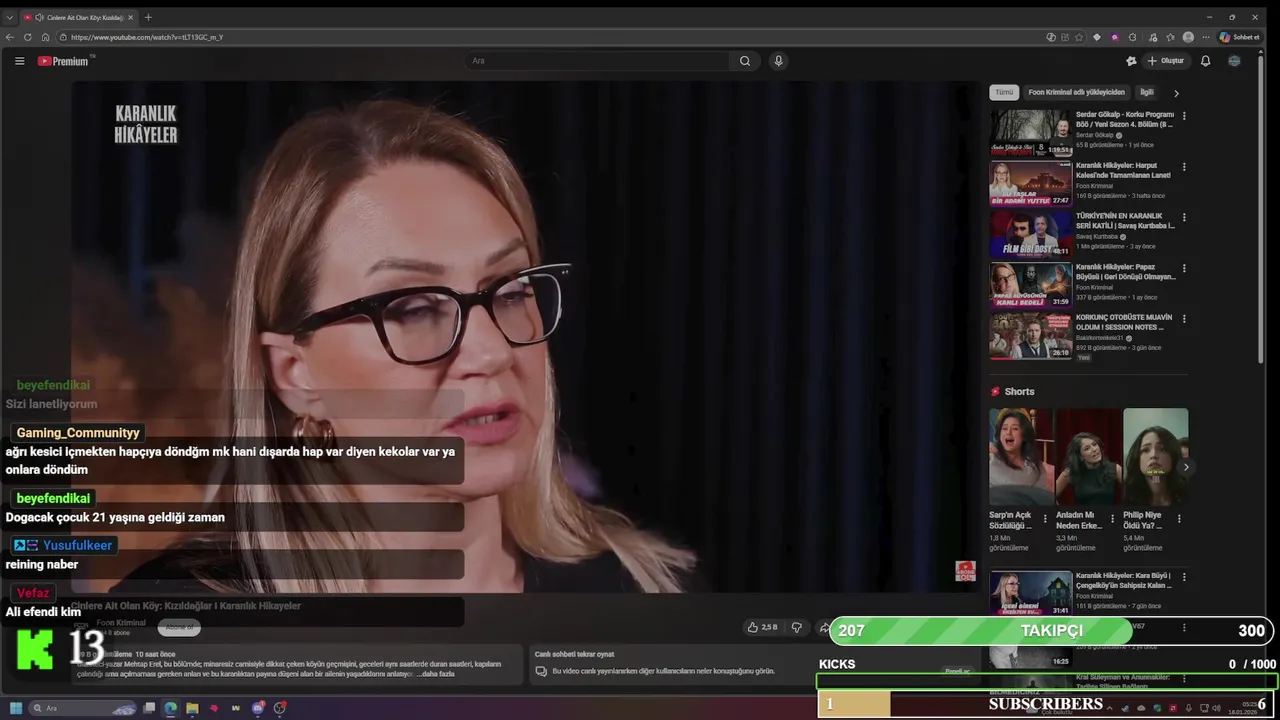Close the Cinlere Ait Olan Köy tab
This screenshot has width=1280, height=720.
[132, 17]
